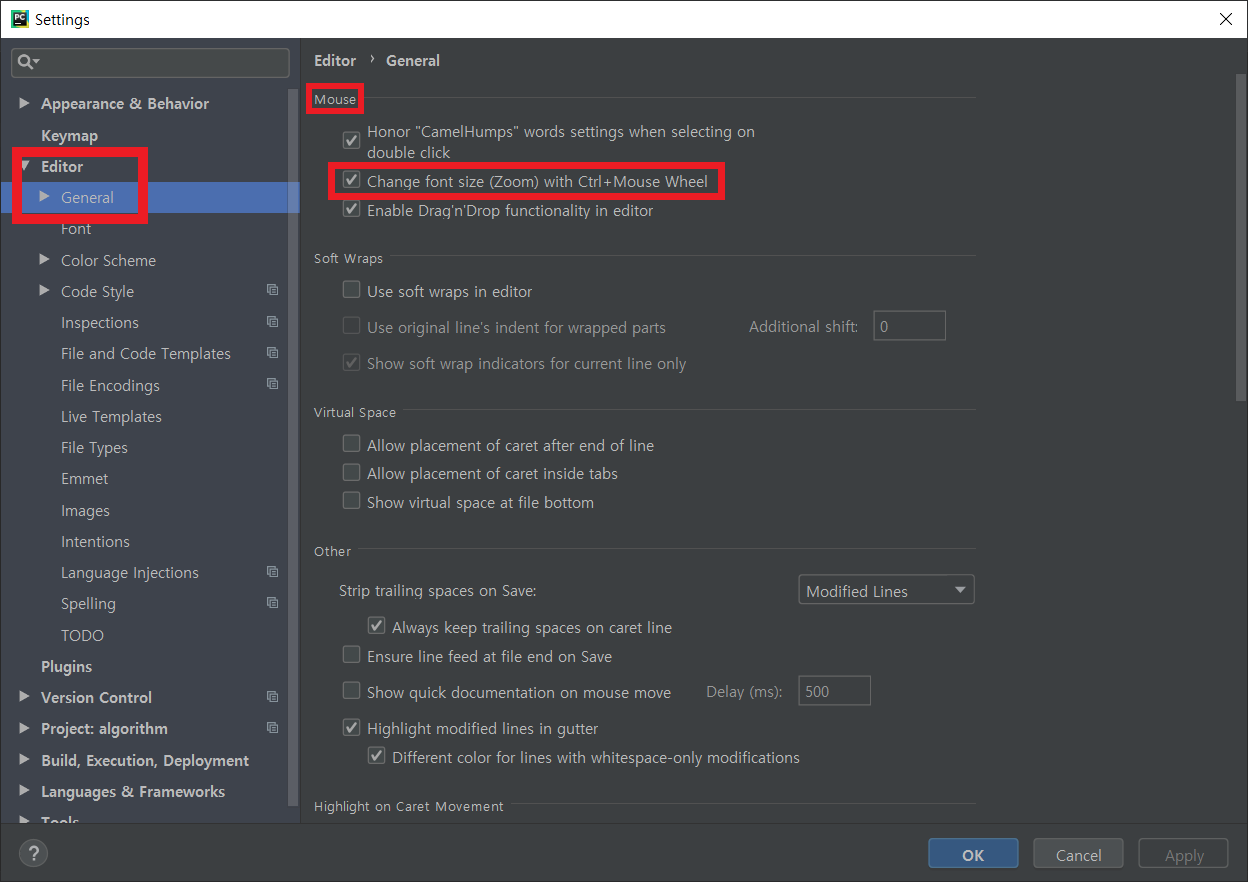Image resolution: width=1248 pixels, height=882 pixels.
Task: Disable Drag'n'Drop functionality in editor
Action: 351,210
